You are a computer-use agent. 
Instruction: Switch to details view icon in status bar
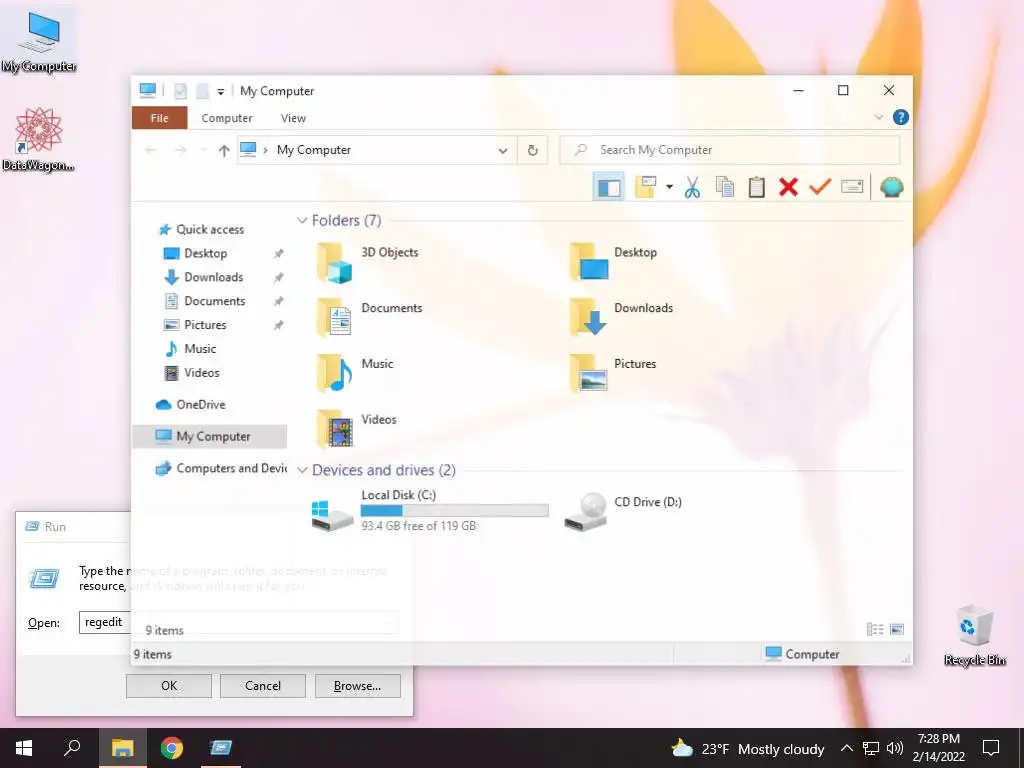point(875,629)
